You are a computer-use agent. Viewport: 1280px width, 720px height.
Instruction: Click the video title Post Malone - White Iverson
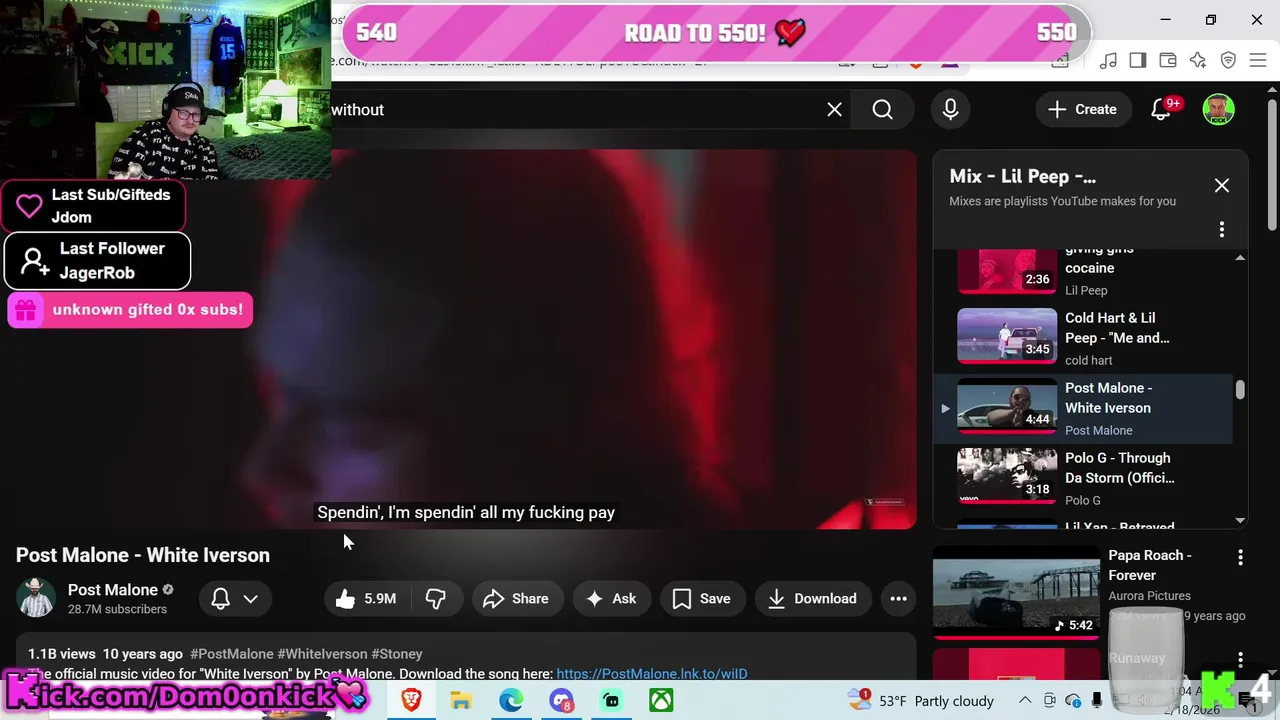143,555
